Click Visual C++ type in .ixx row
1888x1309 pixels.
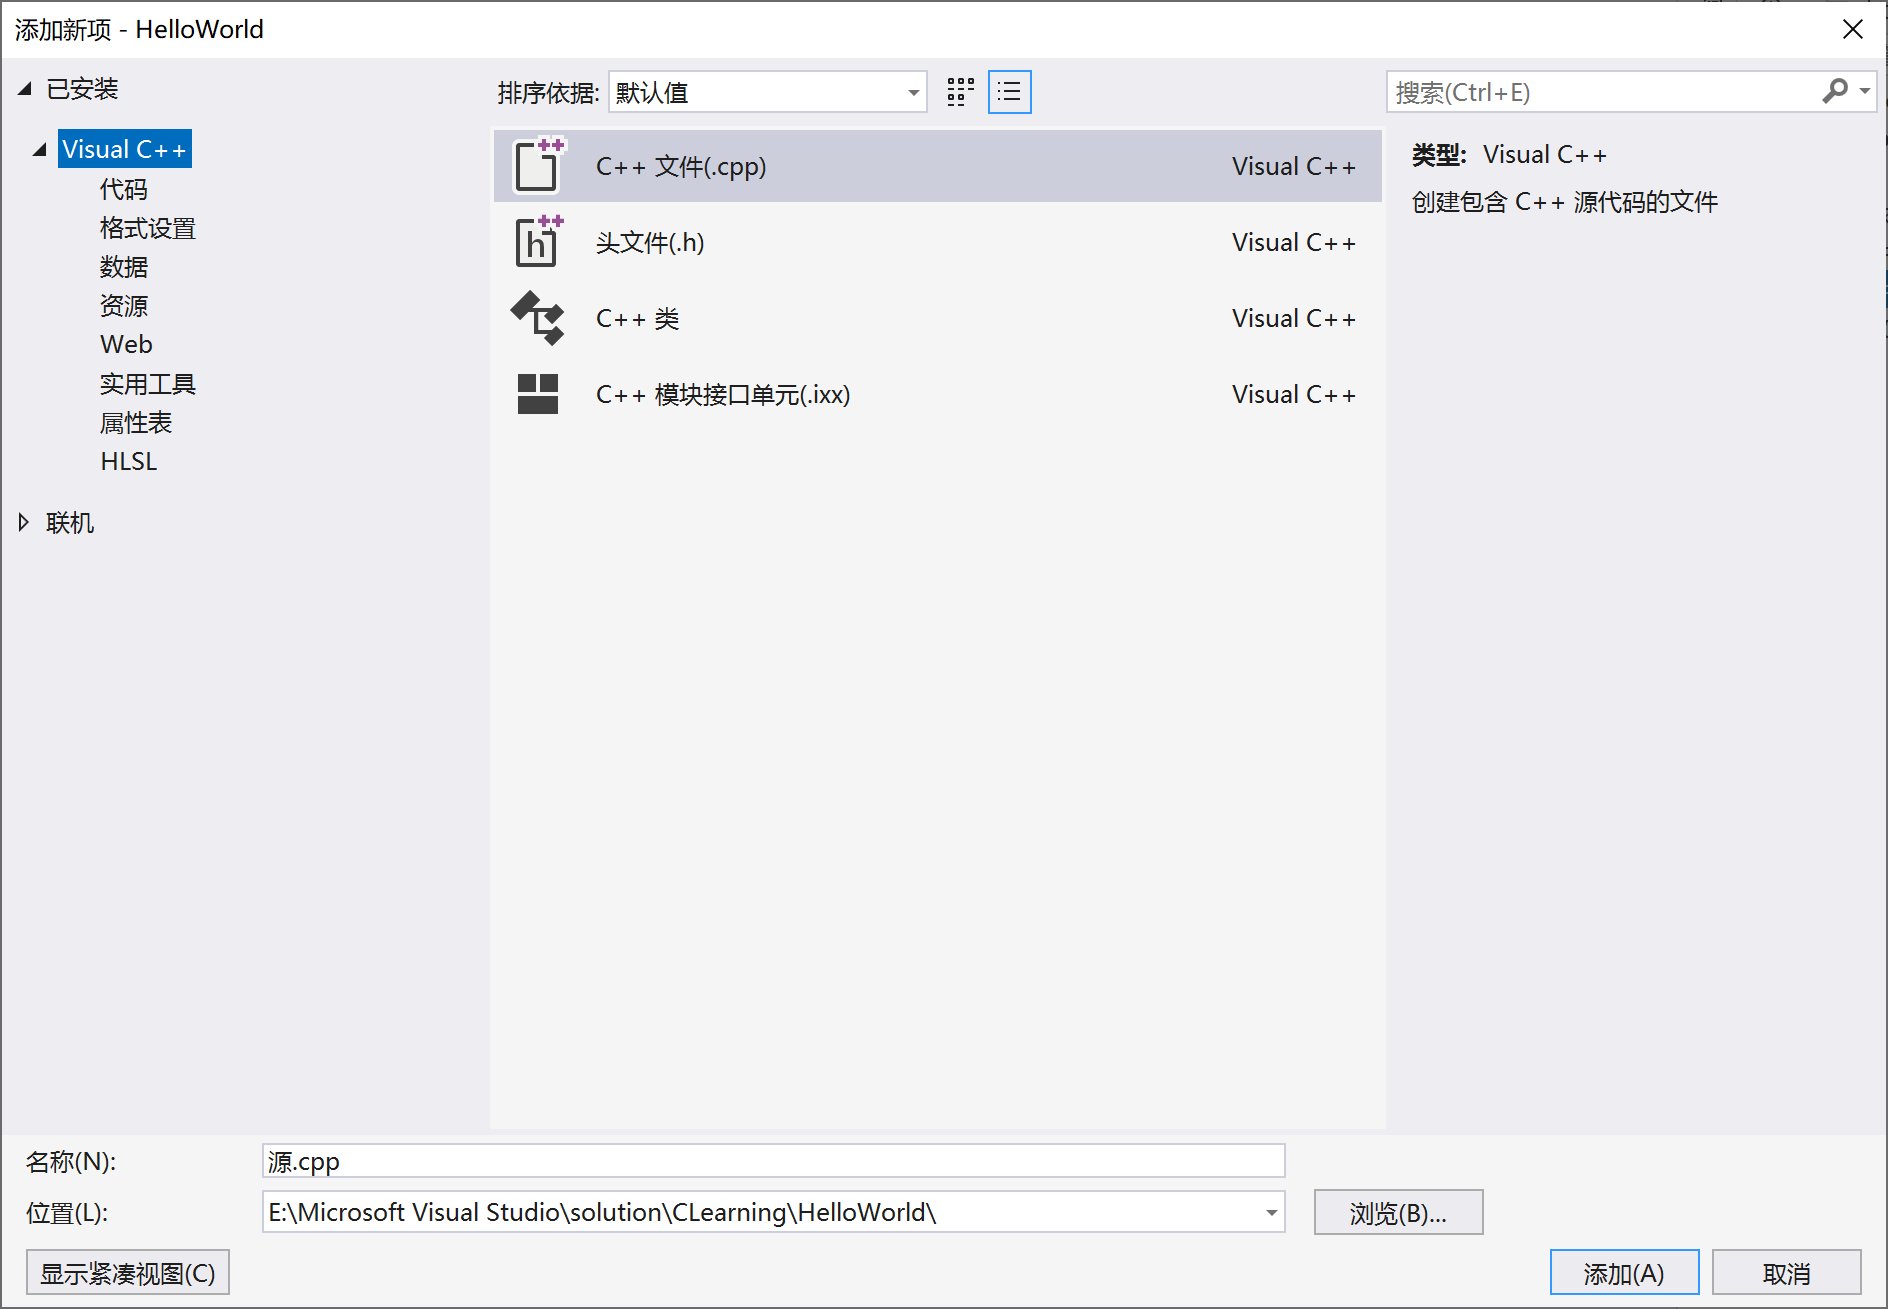click(1294, 394)
